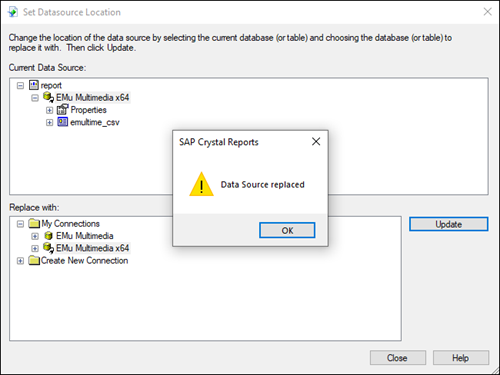Select the report label in the tree
The image size is (500, 375).
(51, 86)
